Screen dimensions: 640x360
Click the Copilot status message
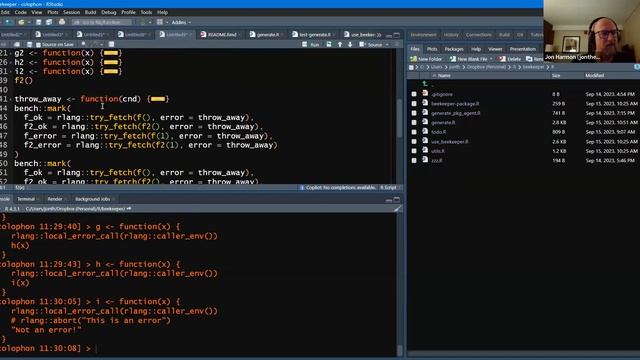click(338, 188)
